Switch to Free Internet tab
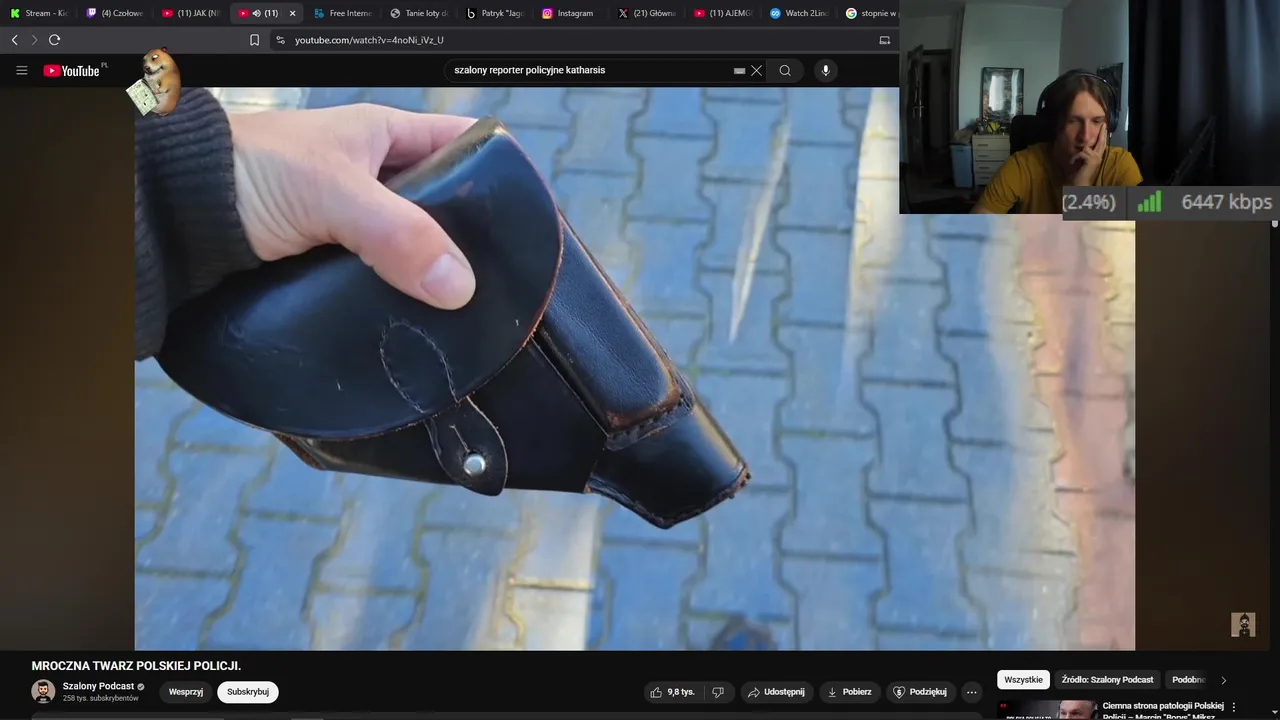1280x720 pixels. (x=343, y=13)
